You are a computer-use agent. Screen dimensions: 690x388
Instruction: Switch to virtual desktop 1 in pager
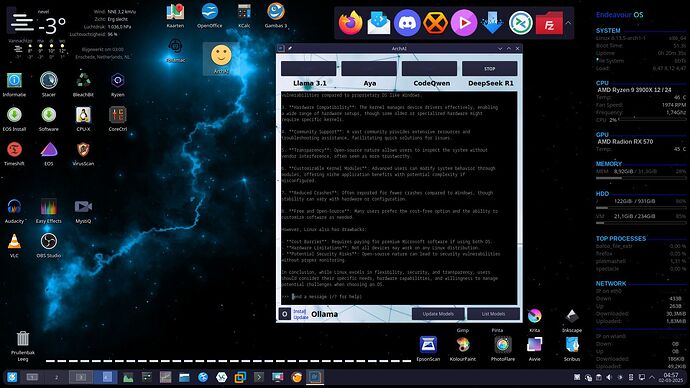coord(32,377)
